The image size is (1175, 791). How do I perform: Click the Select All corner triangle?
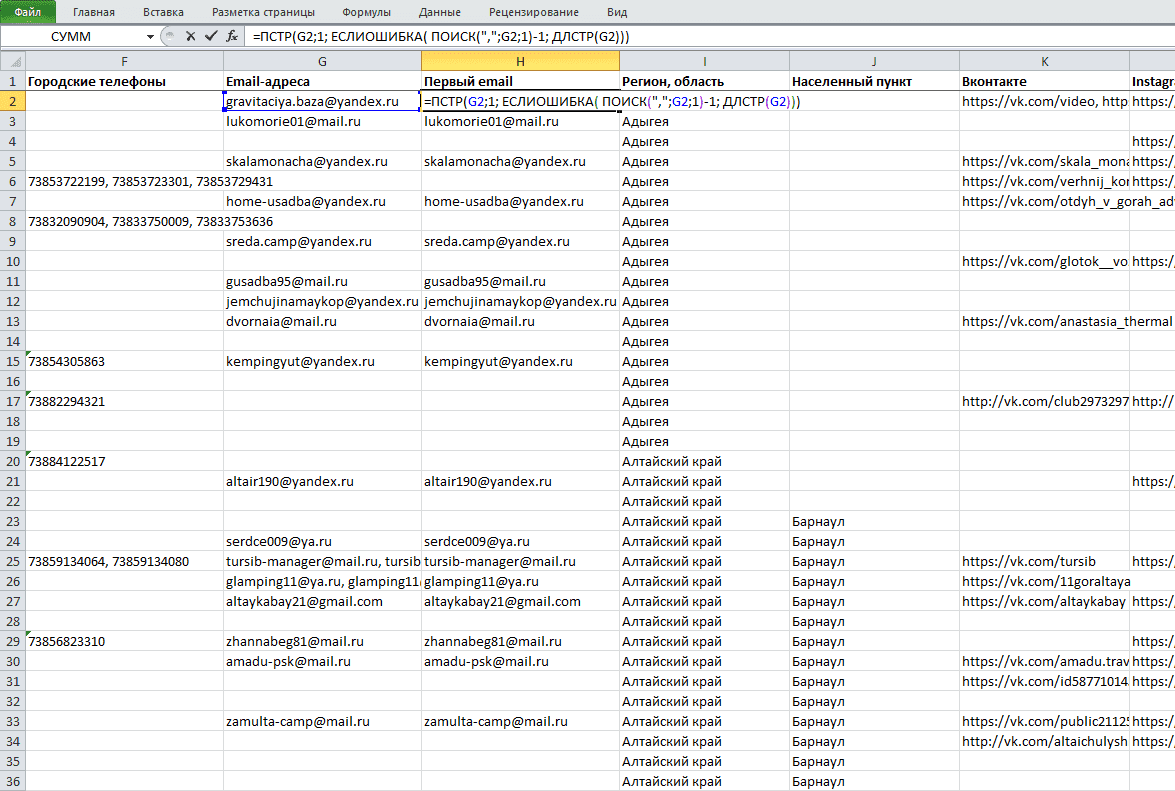coord(13,61)
